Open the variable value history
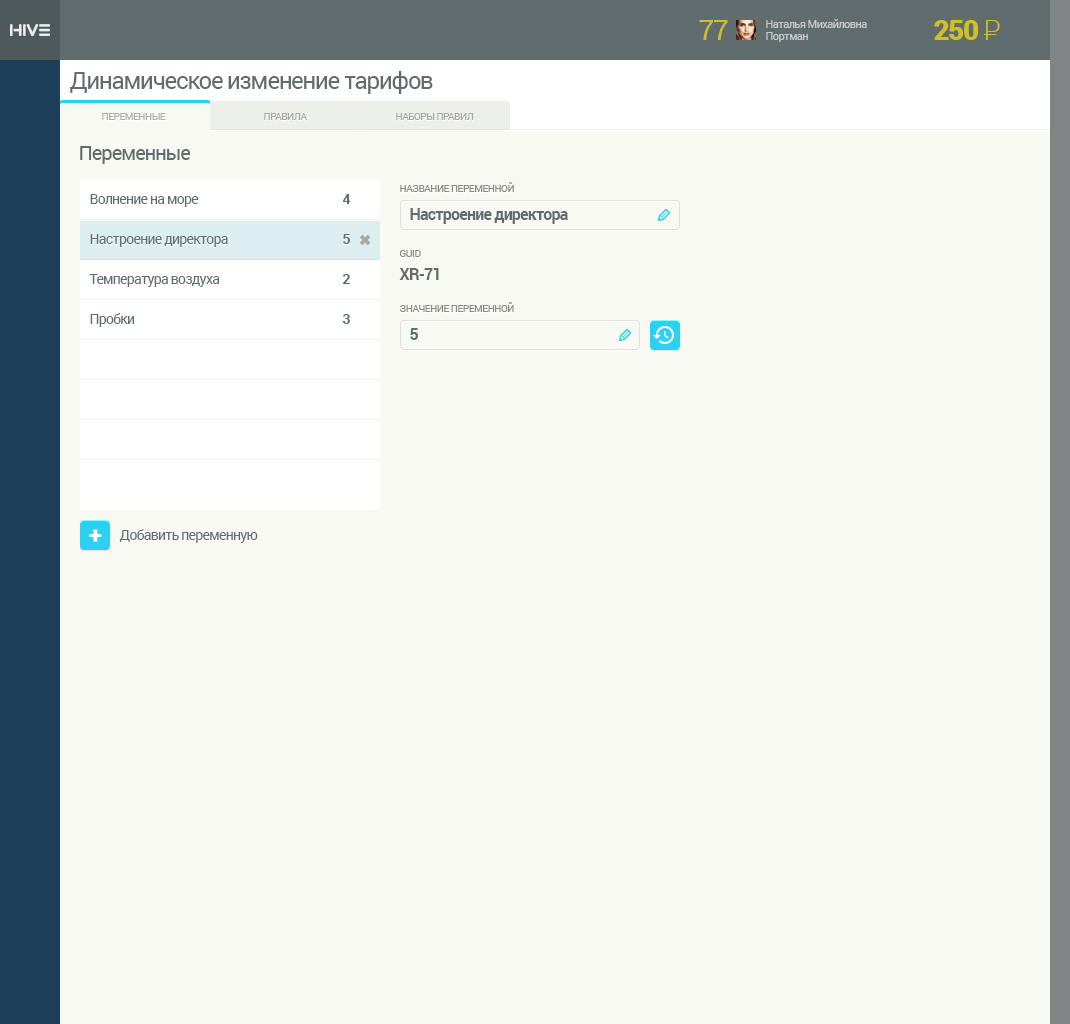 tap(665, 335)
